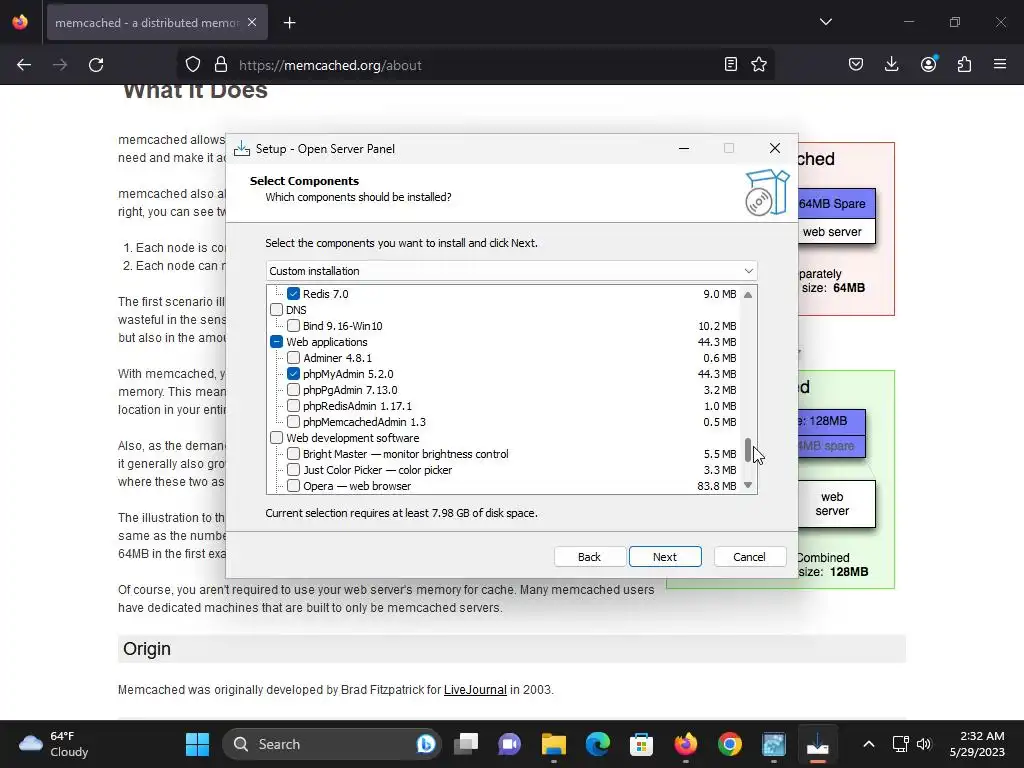List all tabs dropdown arrow
Screen dimensions: 1024x768
(825, 22)
